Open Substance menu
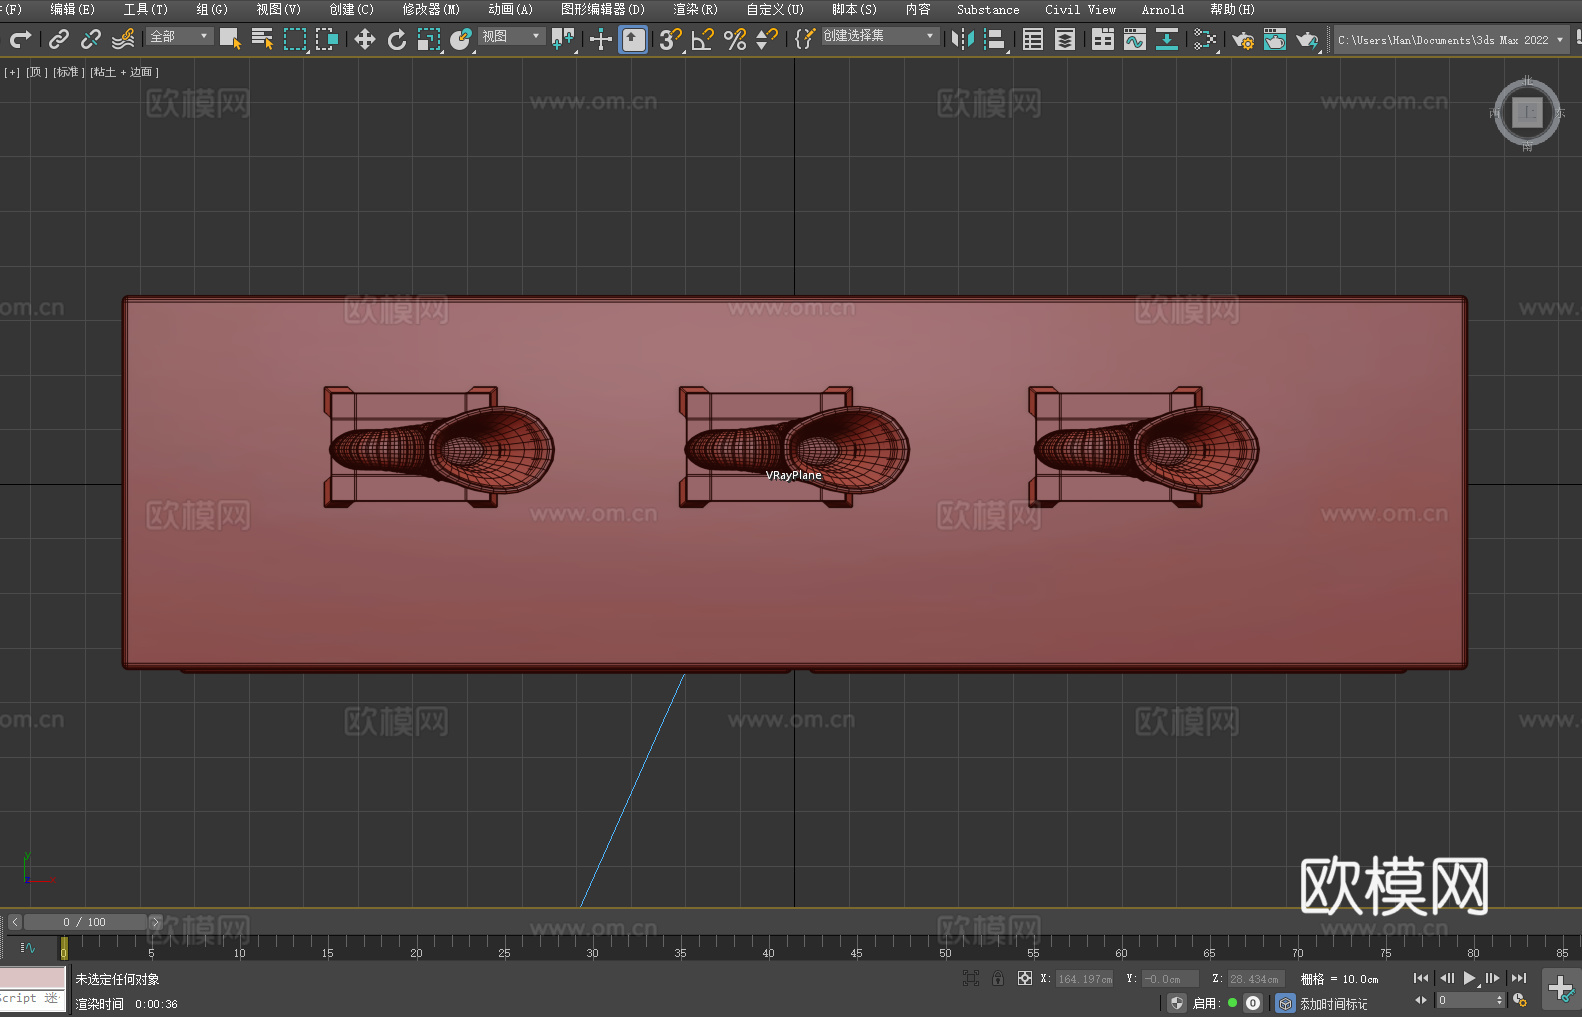 point(988,9)
